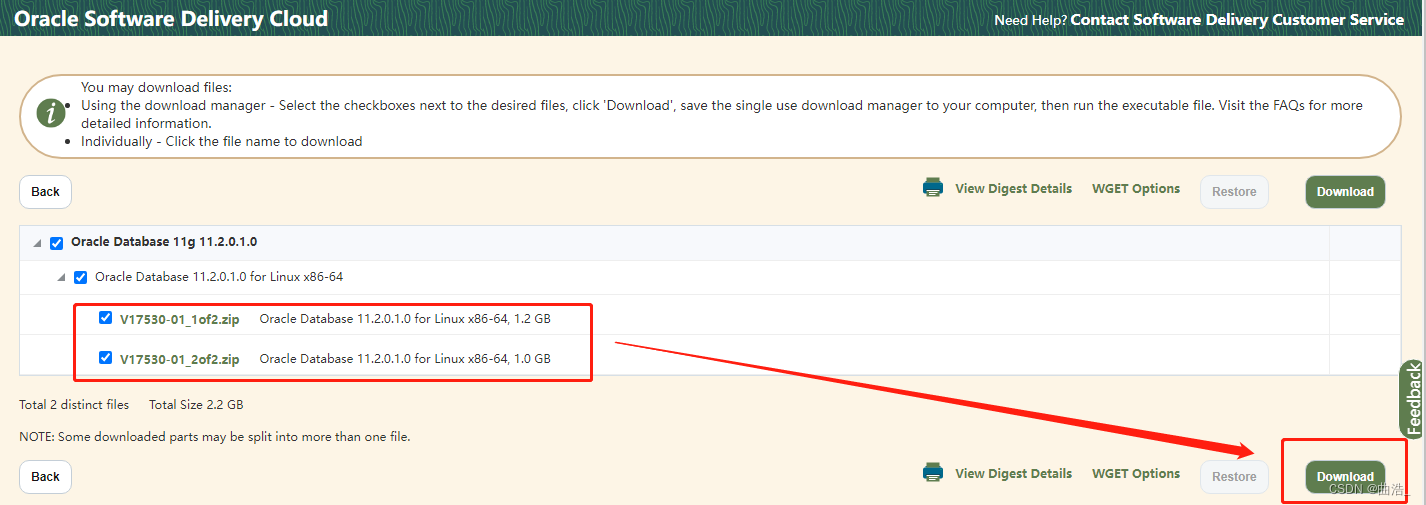Click the Oracle Software Delivery Cloud title
1426x505 pixels.
[171, 19]
